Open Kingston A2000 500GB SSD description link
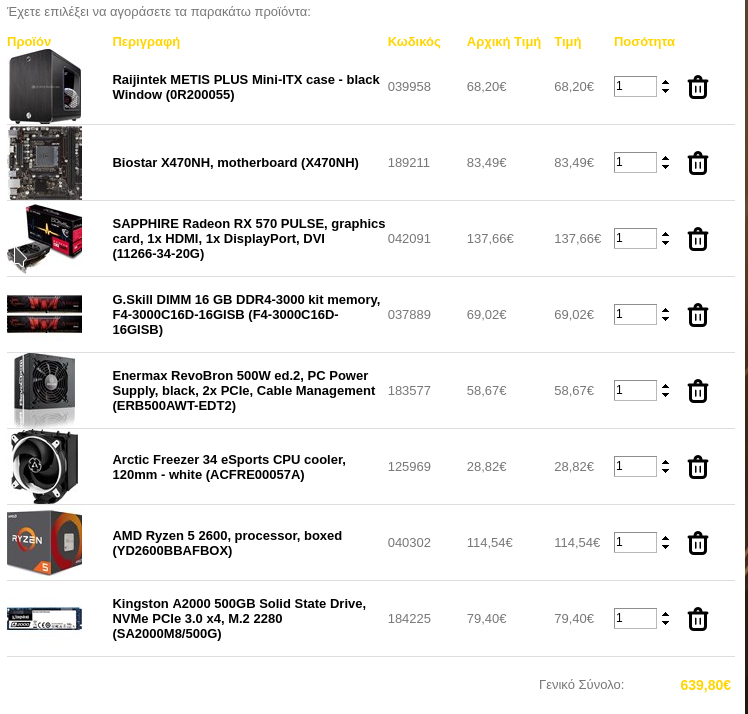Image resolution: width=748 pixels, height=714 pixels. [x=239, y=619]
